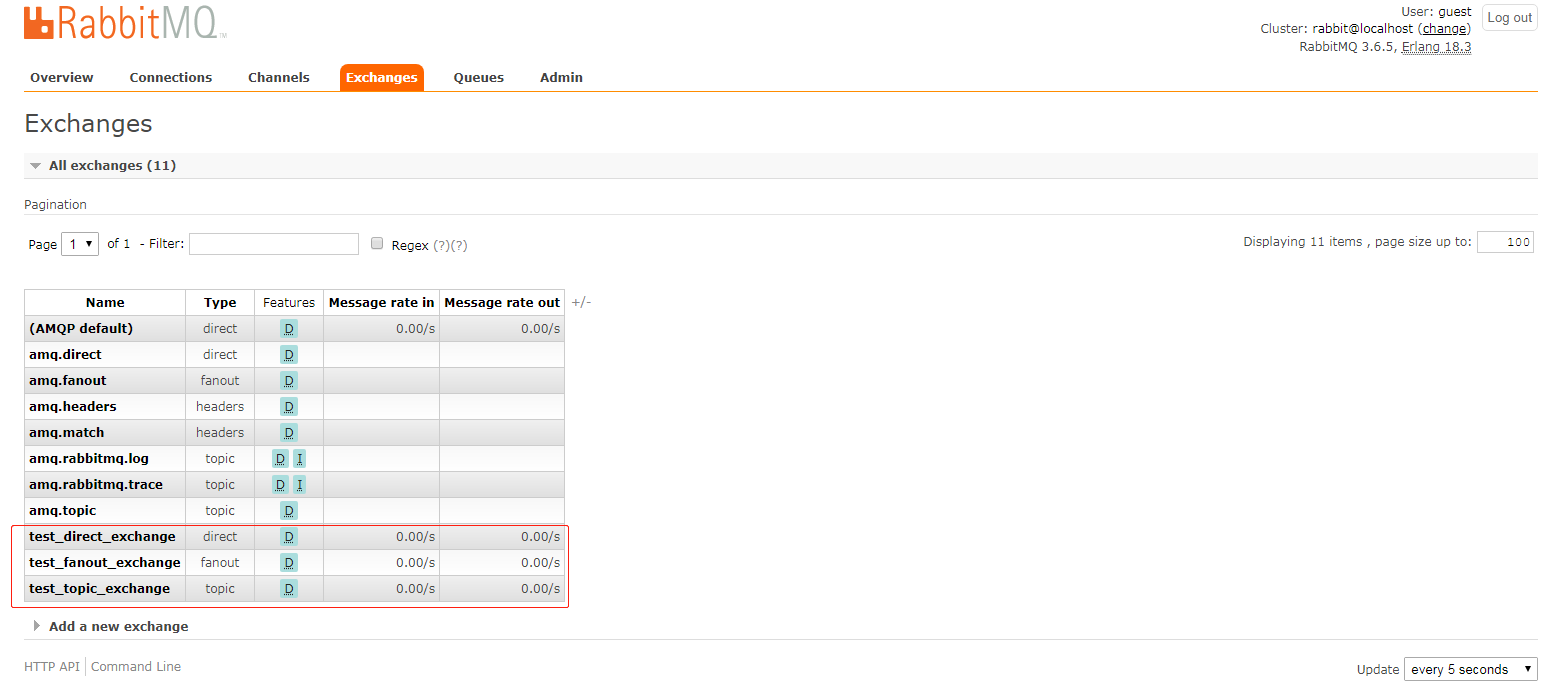The image size is (1558, 695).
Task: Open the amq.direct exchange
Action: 65,355
